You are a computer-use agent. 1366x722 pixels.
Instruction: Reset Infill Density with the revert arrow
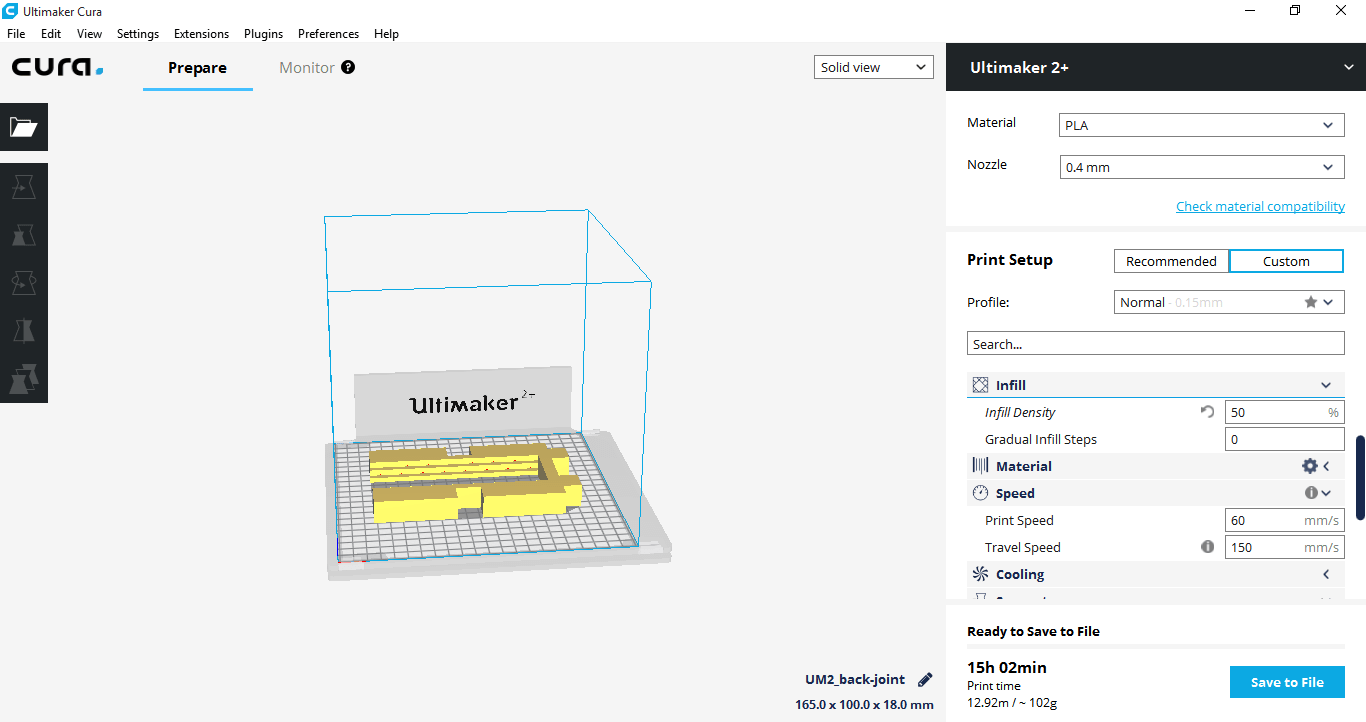coord(1207,412)
